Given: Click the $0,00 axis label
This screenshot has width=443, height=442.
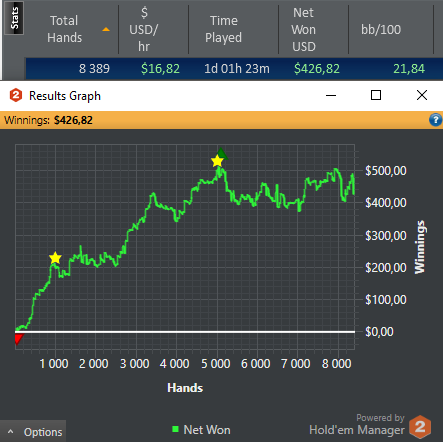Looking at the screenshot, I should (379, 332).
